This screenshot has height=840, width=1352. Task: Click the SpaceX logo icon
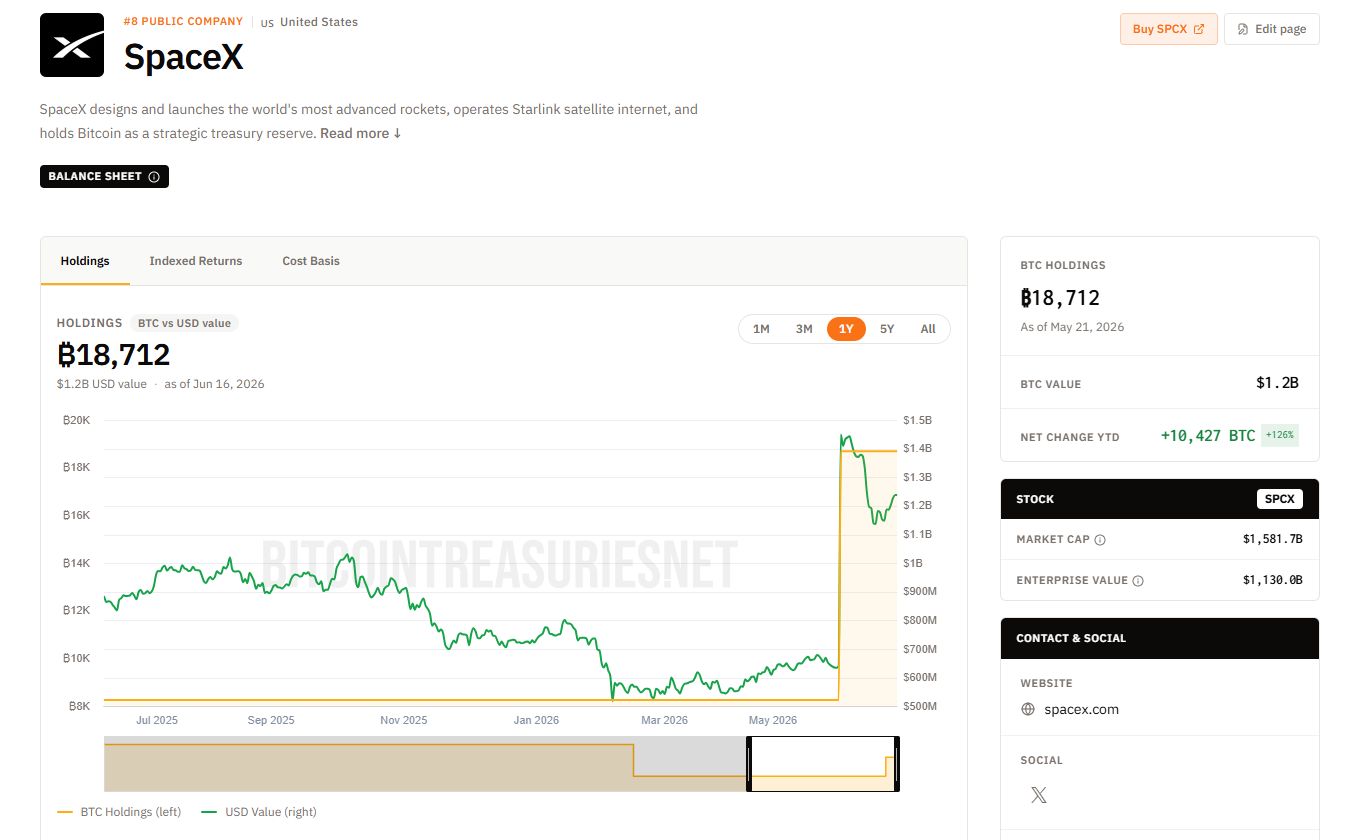tap(72, 45)
